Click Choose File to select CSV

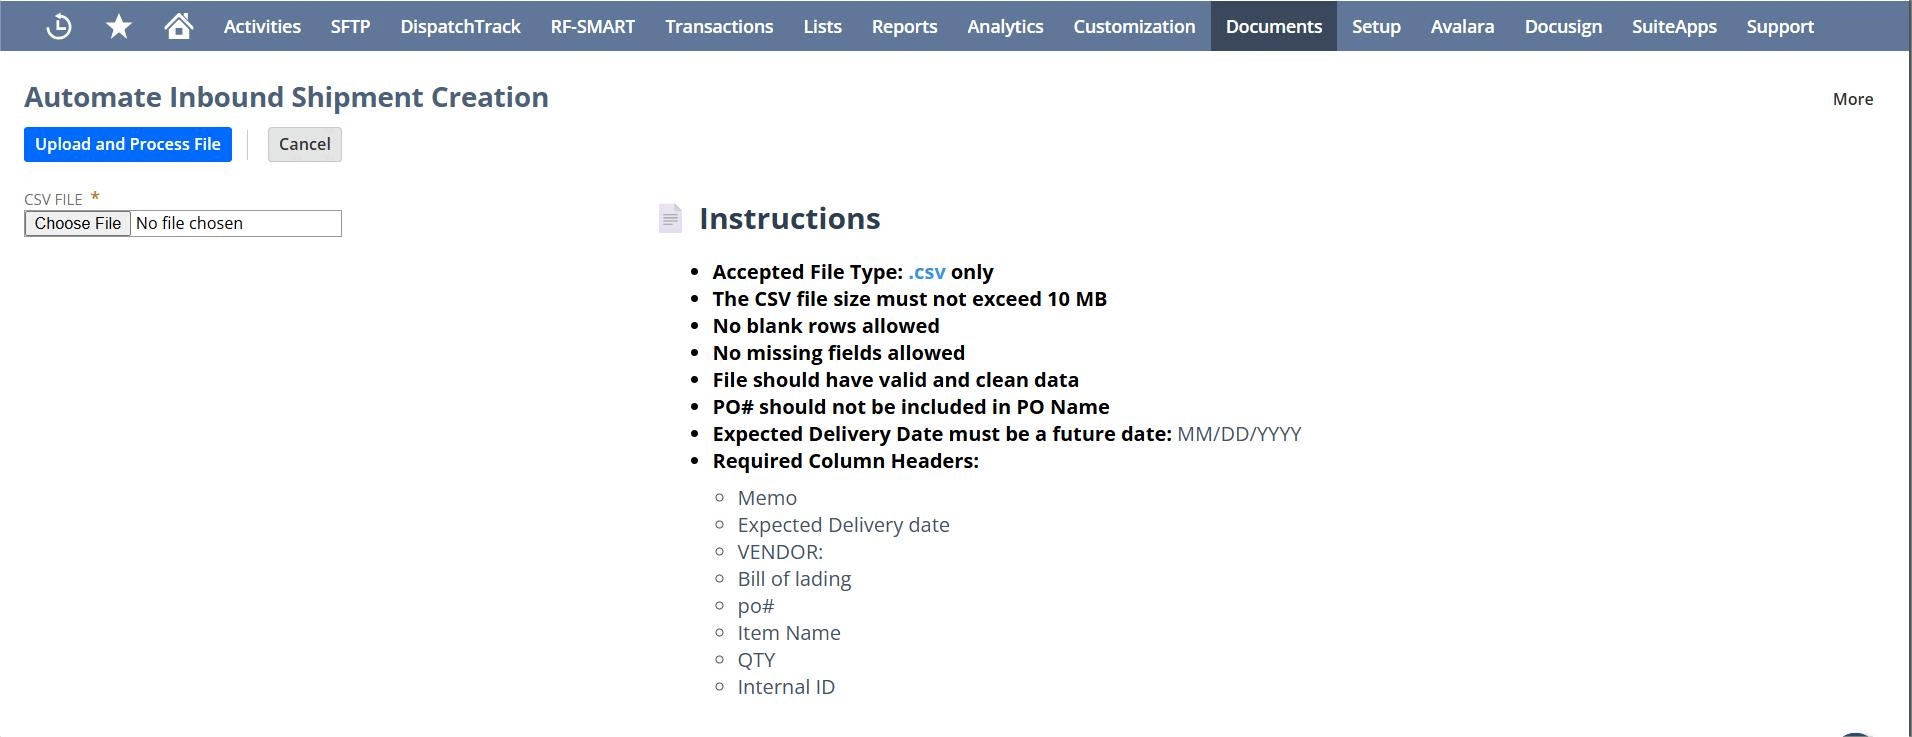(78, 223)
